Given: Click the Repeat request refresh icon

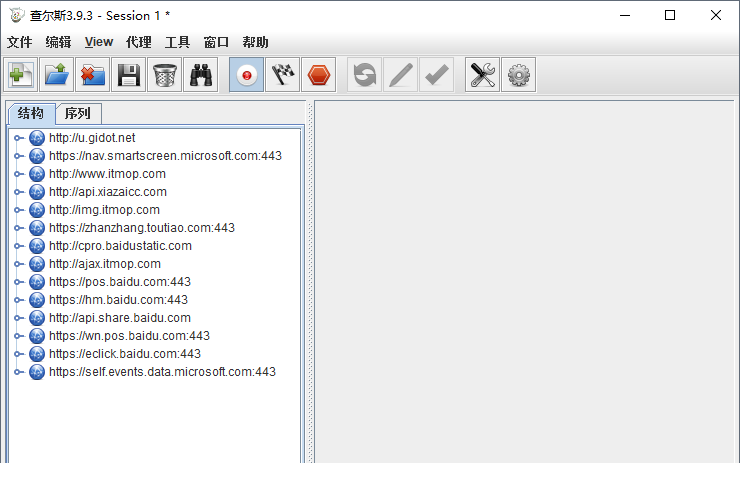Looking at the screenshot, I should (364, 75).
